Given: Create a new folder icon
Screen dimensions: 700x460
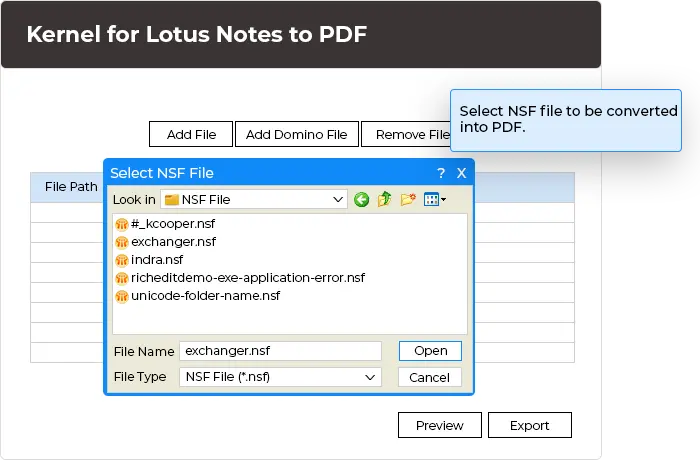Looking at the screenshot, I should [x=408, y=199].
